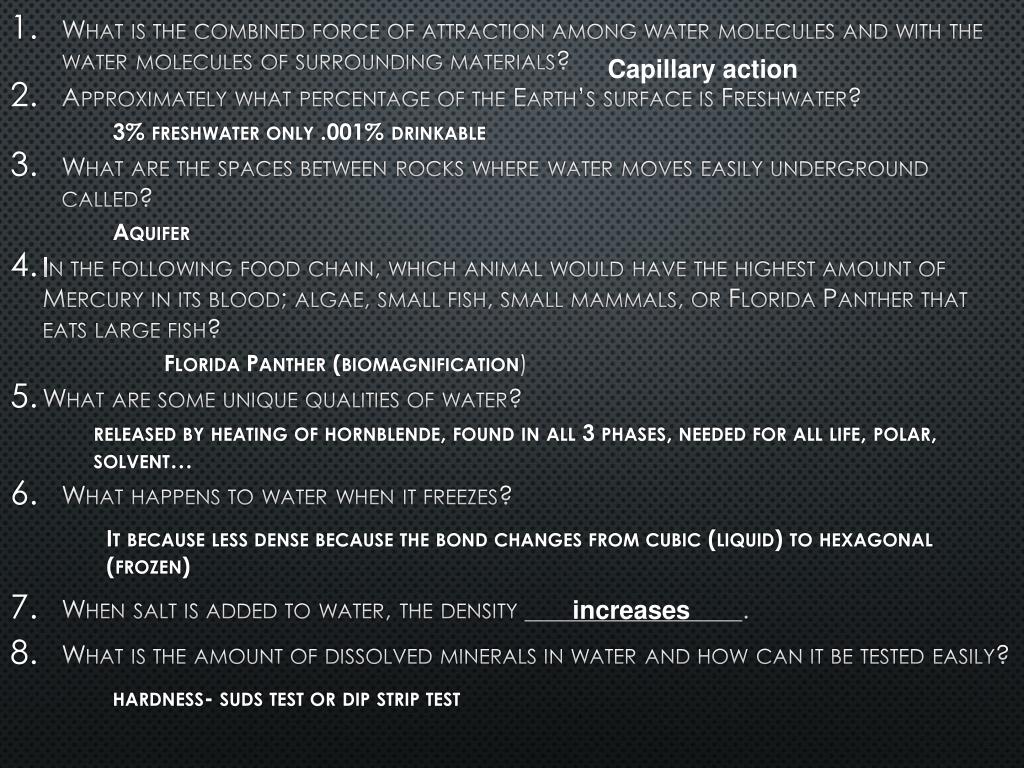
Task: Click question 2 about Earth's freshwater percentage
Action: coord(461,98)
